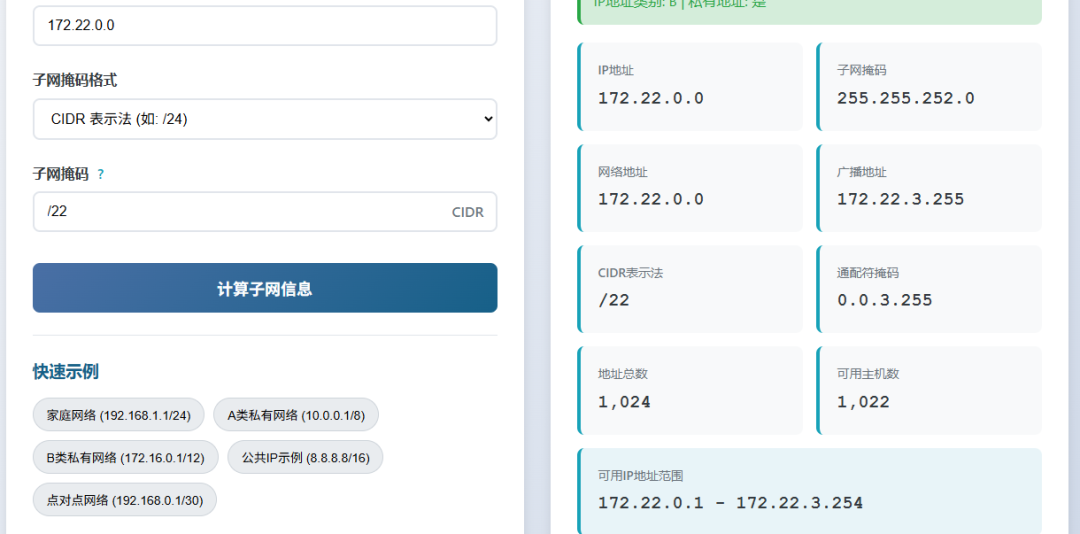Click the 快速示例 heading

tap(65, 372)
